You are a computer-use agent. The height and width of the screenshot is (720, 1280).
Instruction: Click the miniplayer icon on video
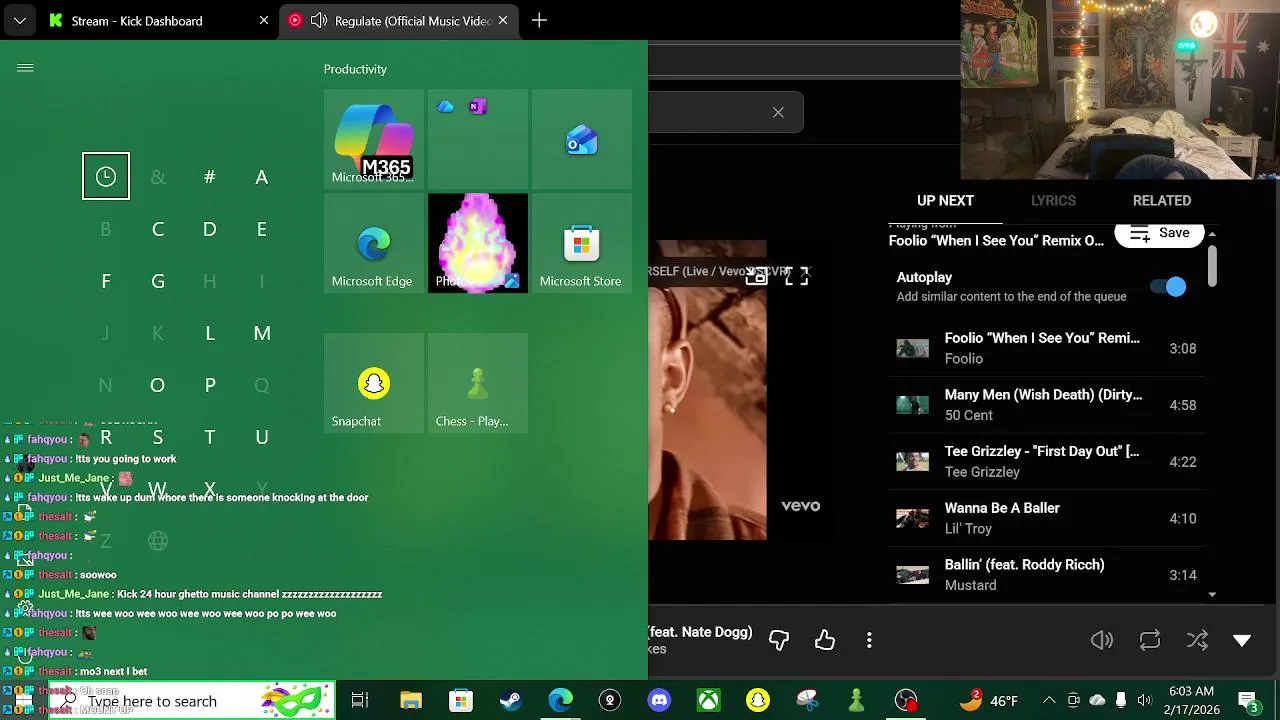coord(756,276)
